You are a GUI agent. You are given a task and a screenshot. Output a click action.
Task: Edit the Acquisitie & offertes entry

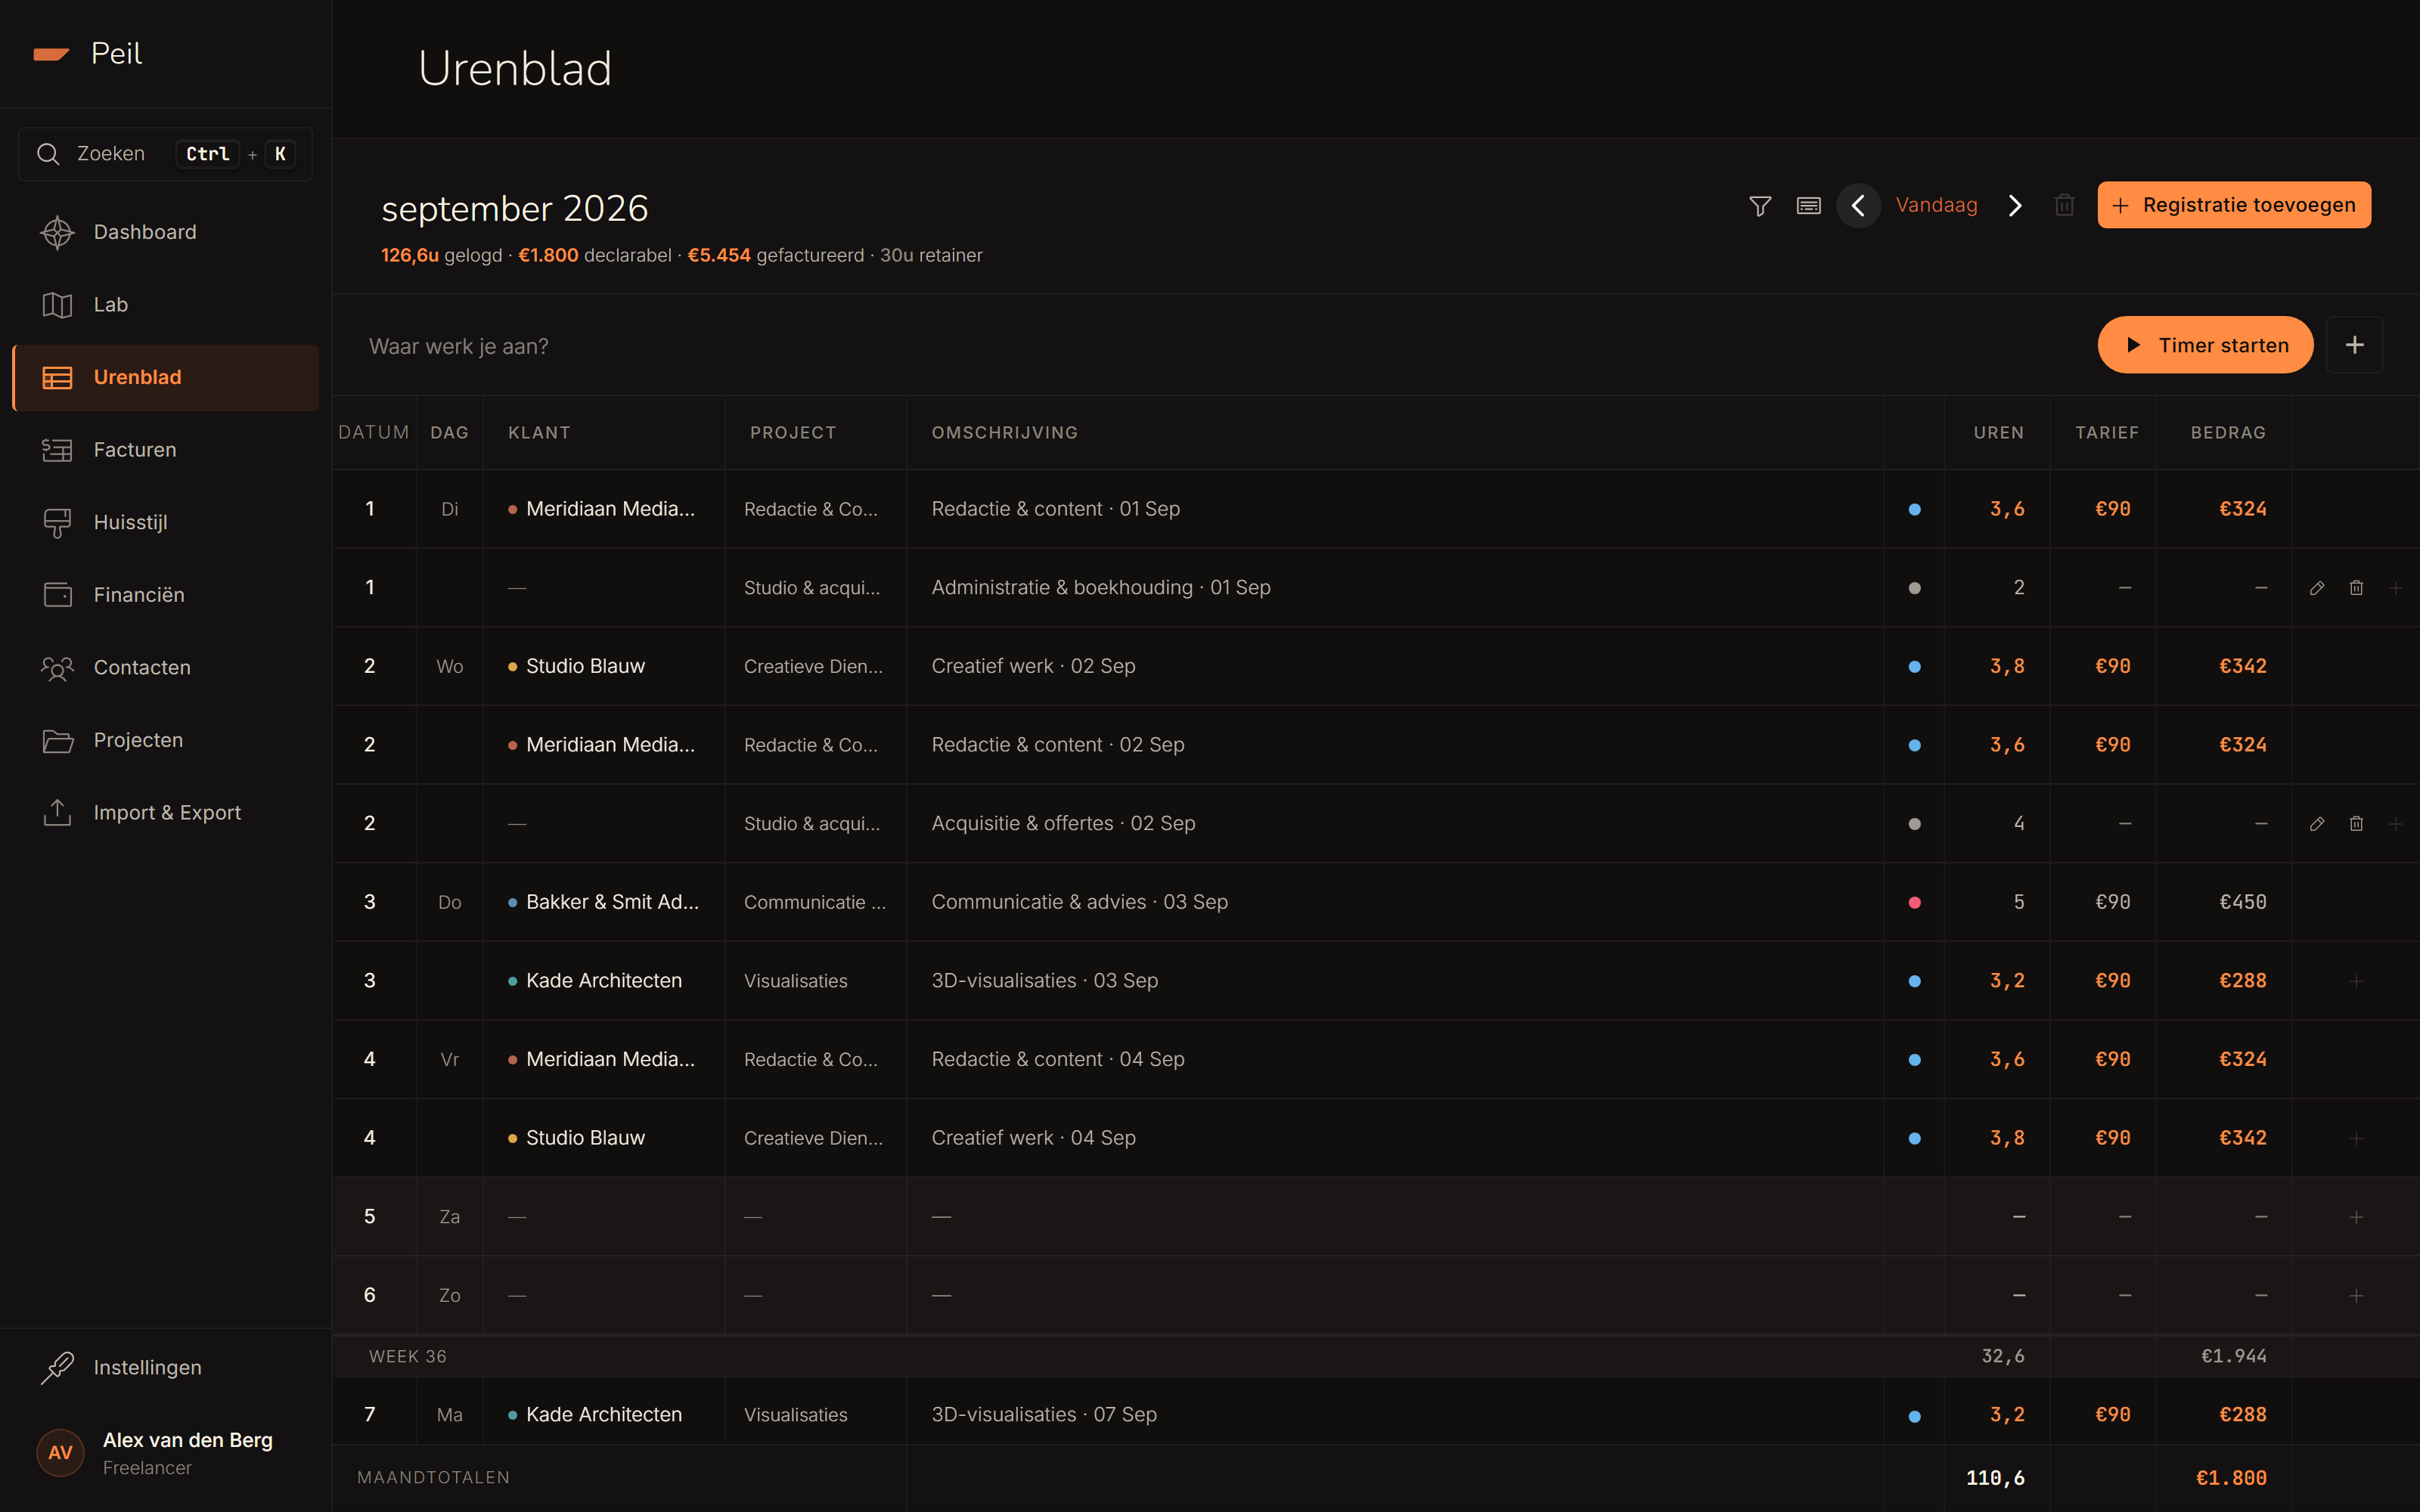click(x=2317, y=824)
